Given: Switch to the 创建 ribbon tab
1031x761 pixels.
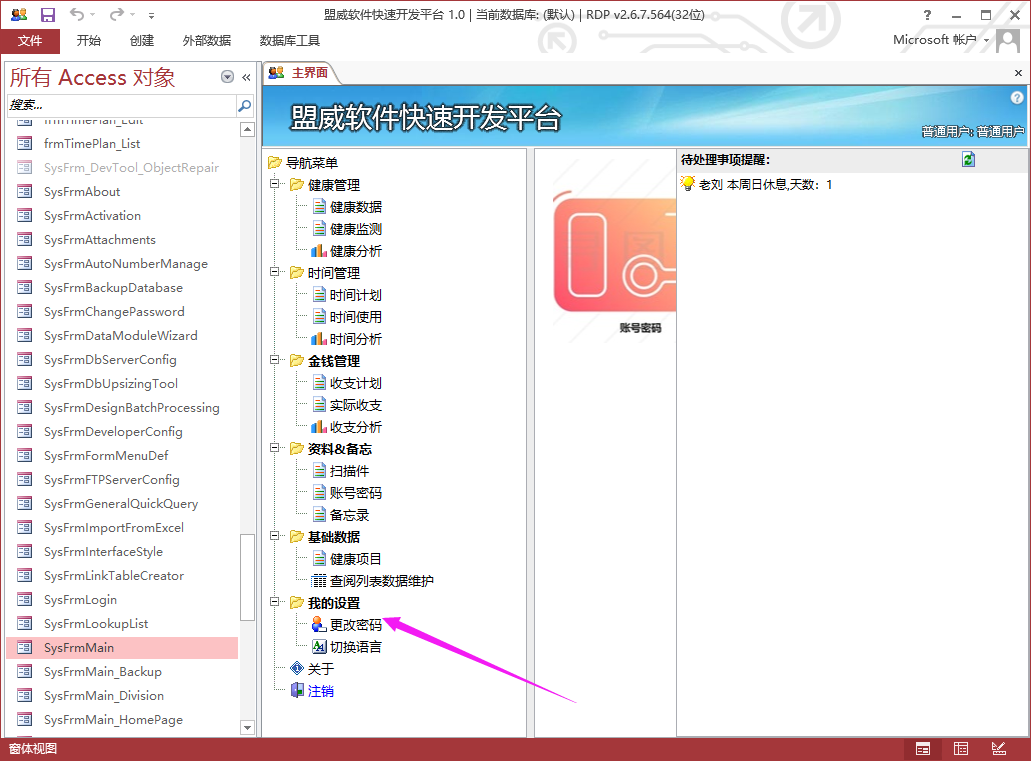Looking at the screenshot, I should [142, 41].
